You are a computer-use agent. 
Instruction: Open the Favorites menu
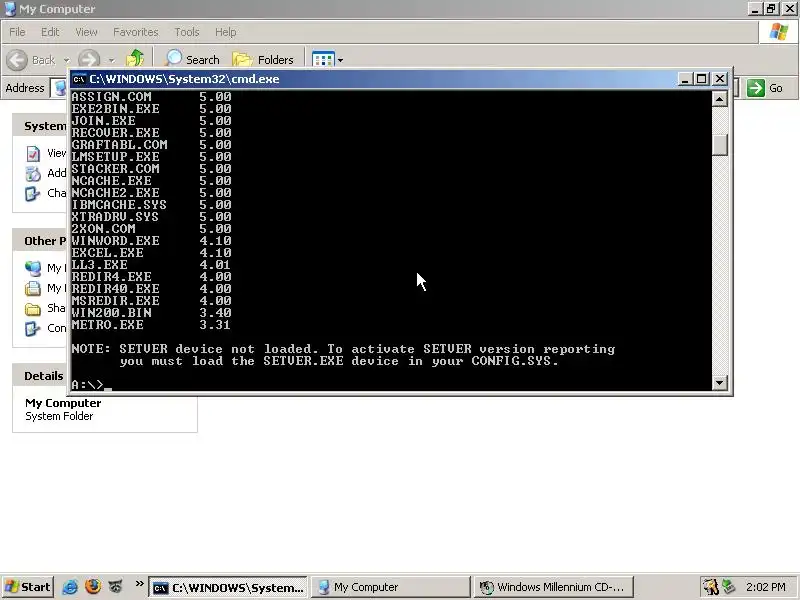136,32
